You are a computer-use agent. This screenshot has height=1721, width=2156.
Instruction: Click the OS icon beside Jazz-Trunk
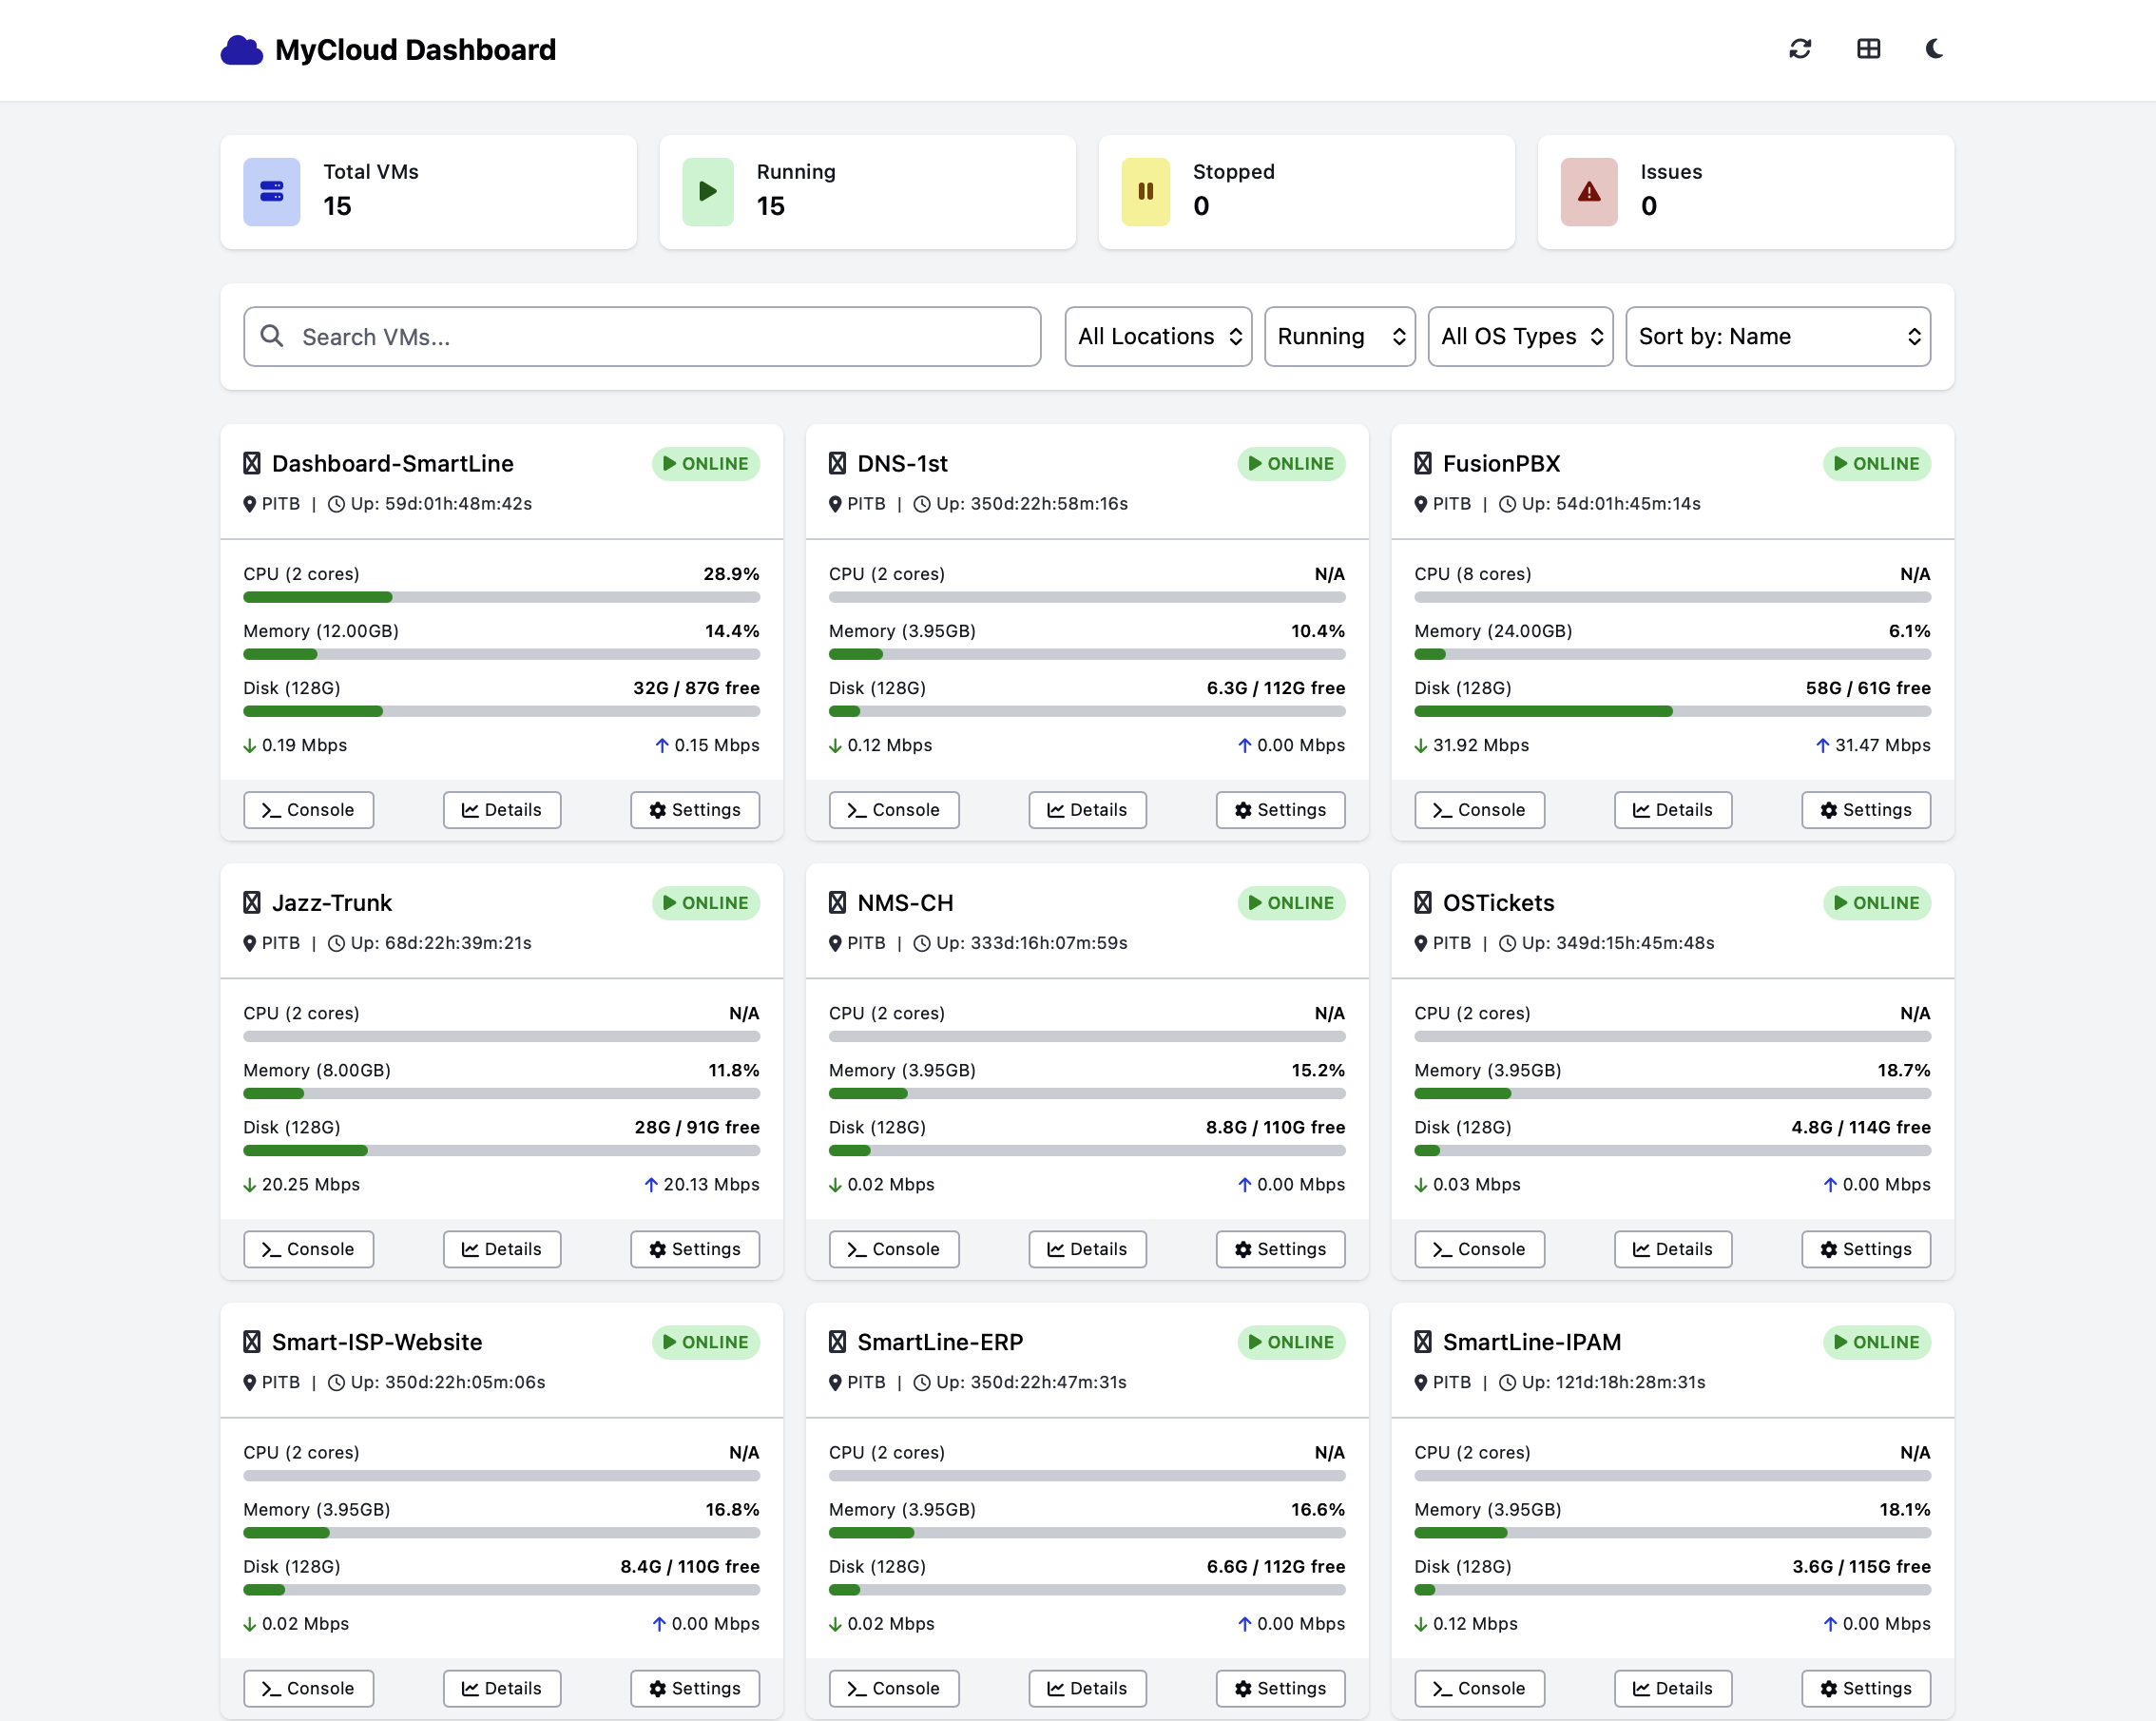coord(252,902)
